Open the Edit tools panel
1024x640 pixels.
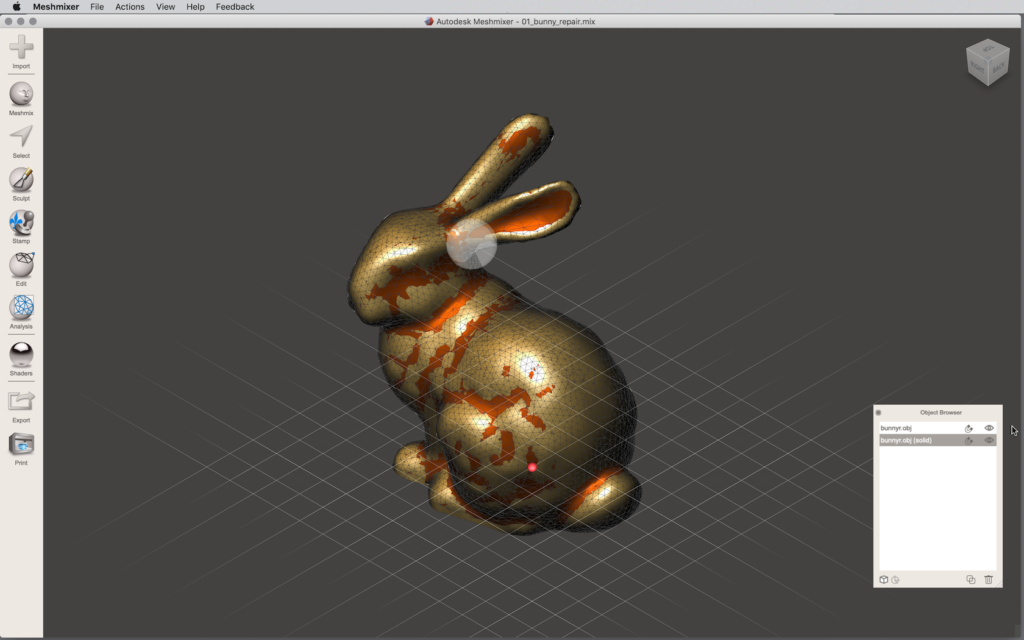[21, 266]
